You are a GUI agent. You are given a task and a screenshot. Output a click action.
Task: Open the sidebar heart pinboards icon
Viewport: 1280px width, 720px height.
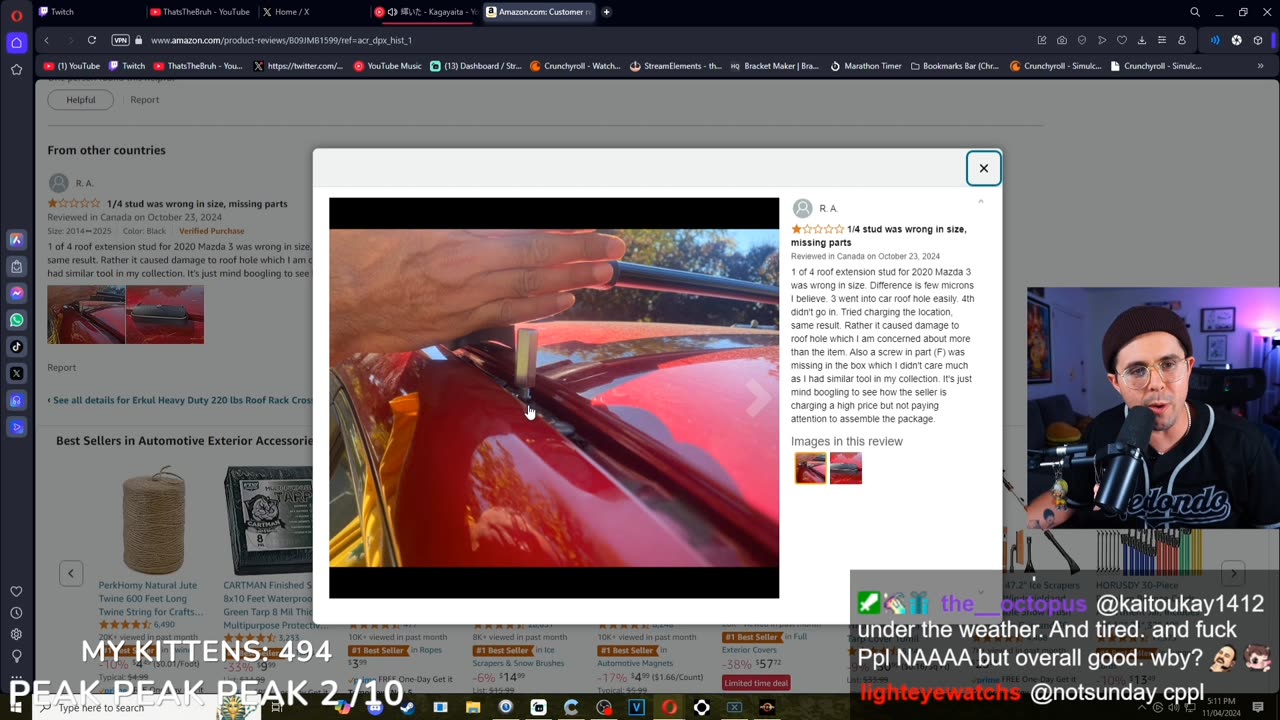point(16,591)
